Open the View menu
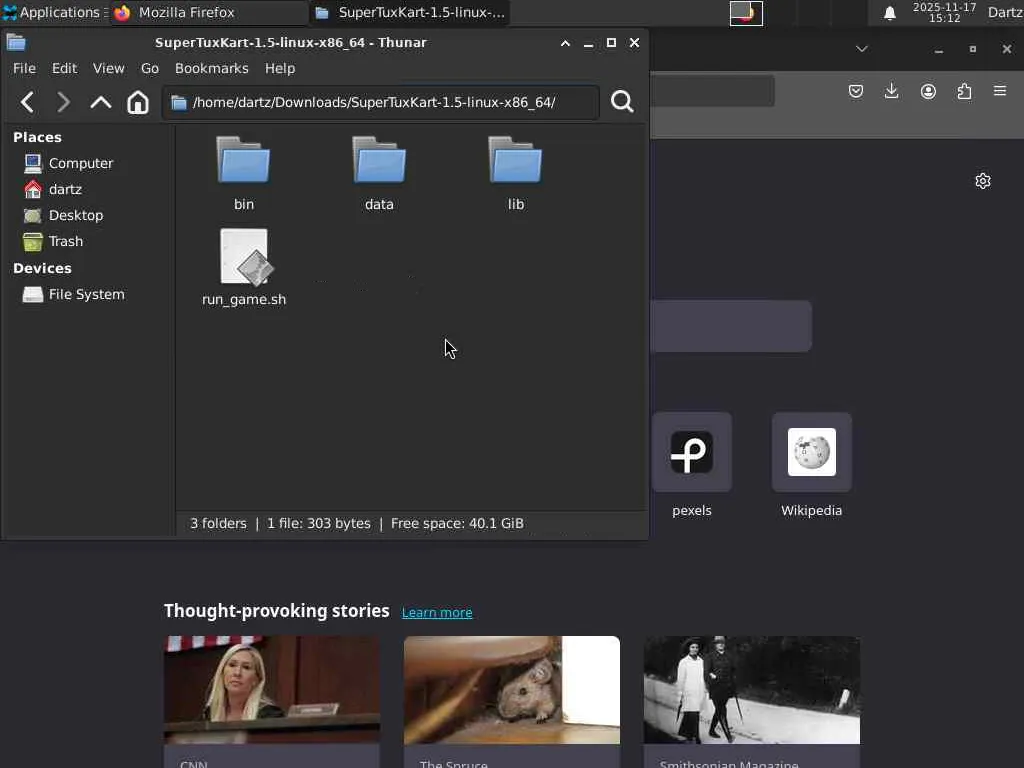The height and width of the screenshot is (768, 1024). [108, 69]
